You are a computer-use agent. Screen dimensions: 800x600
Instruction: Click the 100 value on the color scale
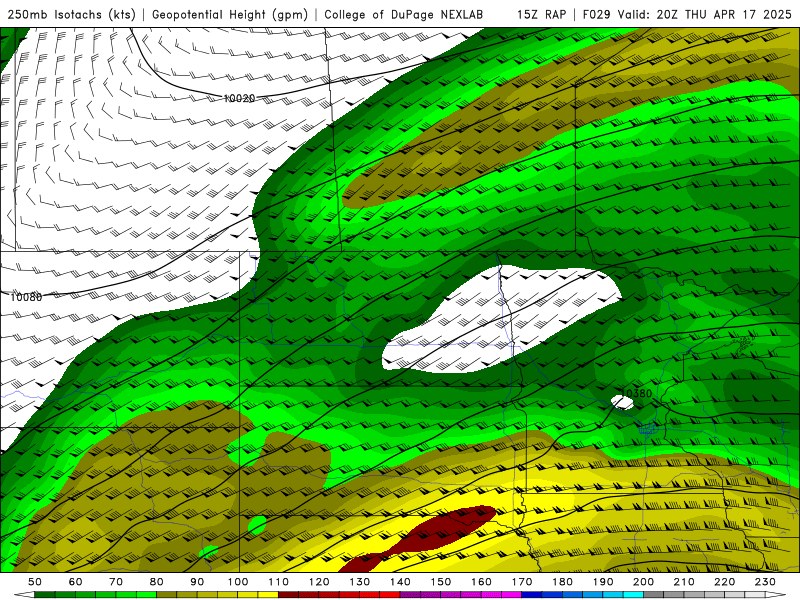238,582
